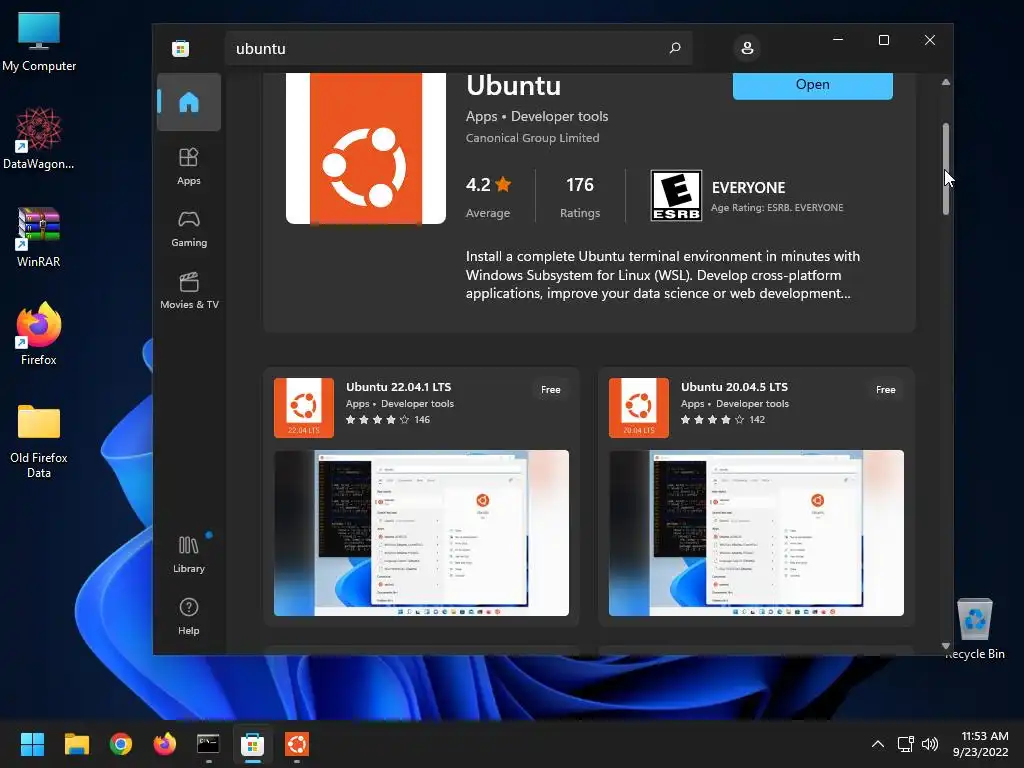Open the Gaming section in sidebar
This screenshot has height=768, width=1024.
189,228
